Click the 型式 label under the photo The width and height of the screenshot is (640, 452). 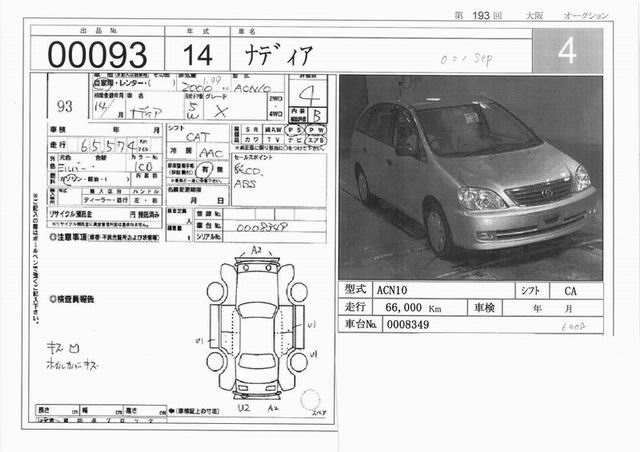355,289
